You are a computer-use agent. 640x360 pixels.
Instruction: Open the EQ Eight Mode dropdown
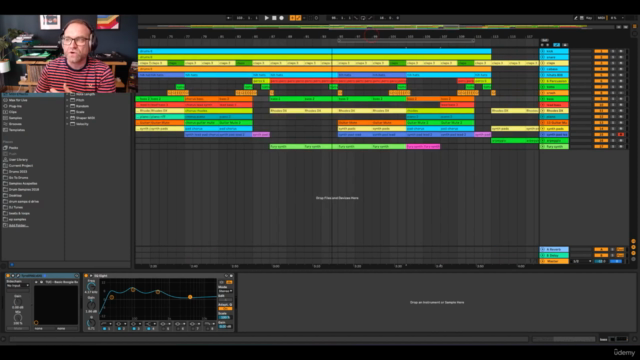tap(225, 291)
